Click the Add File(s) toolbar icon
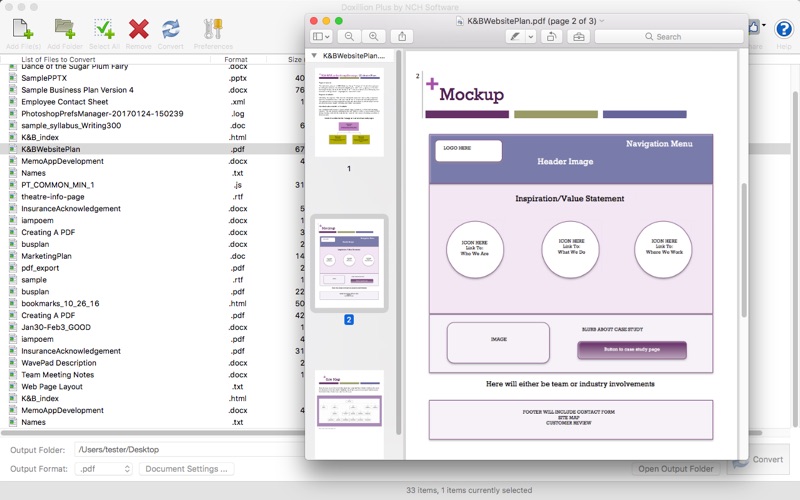800x500 pixels. click(x=23, y=29)
